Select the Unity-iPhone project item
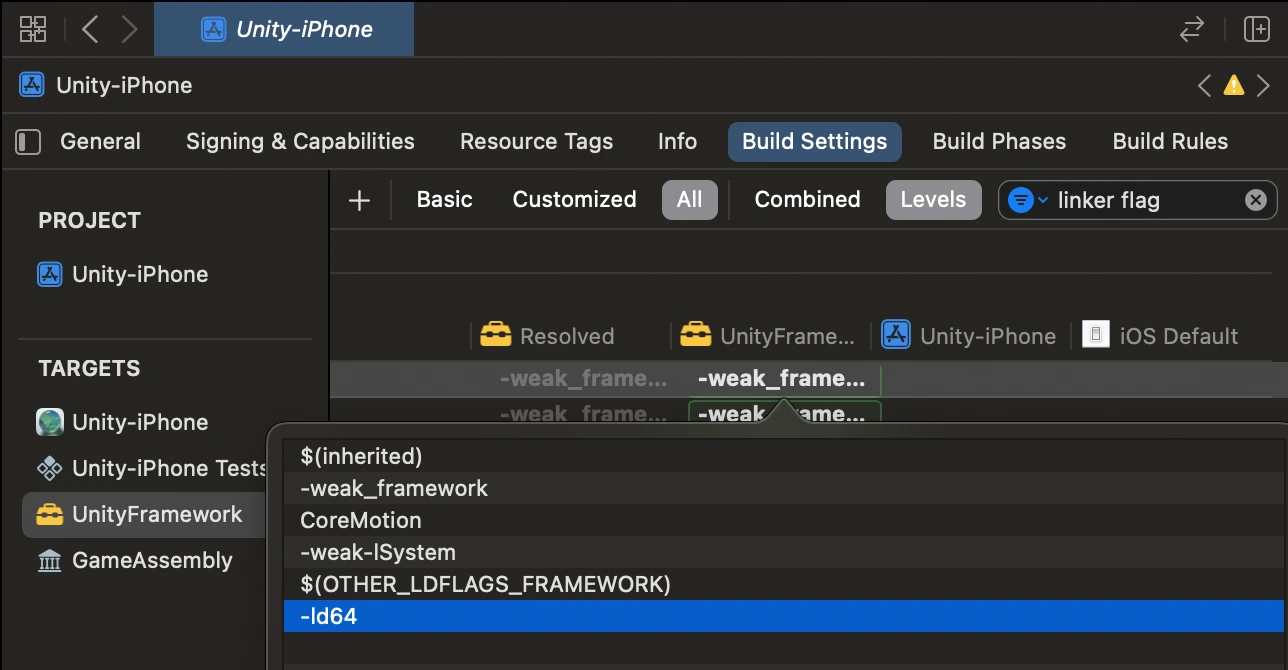1288x670 pixels. pyautogui.click(x=139, y=274)
